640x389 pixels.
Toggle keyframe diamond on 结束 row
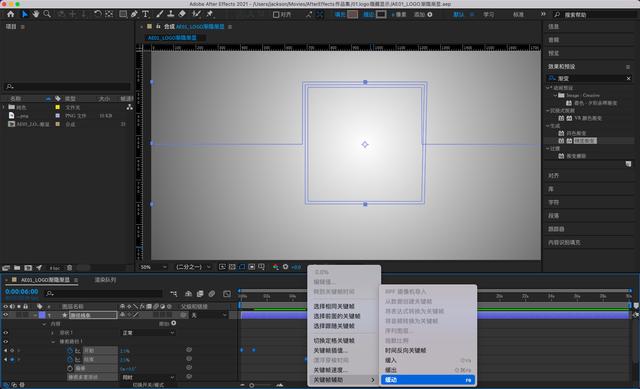coord(12,360)
